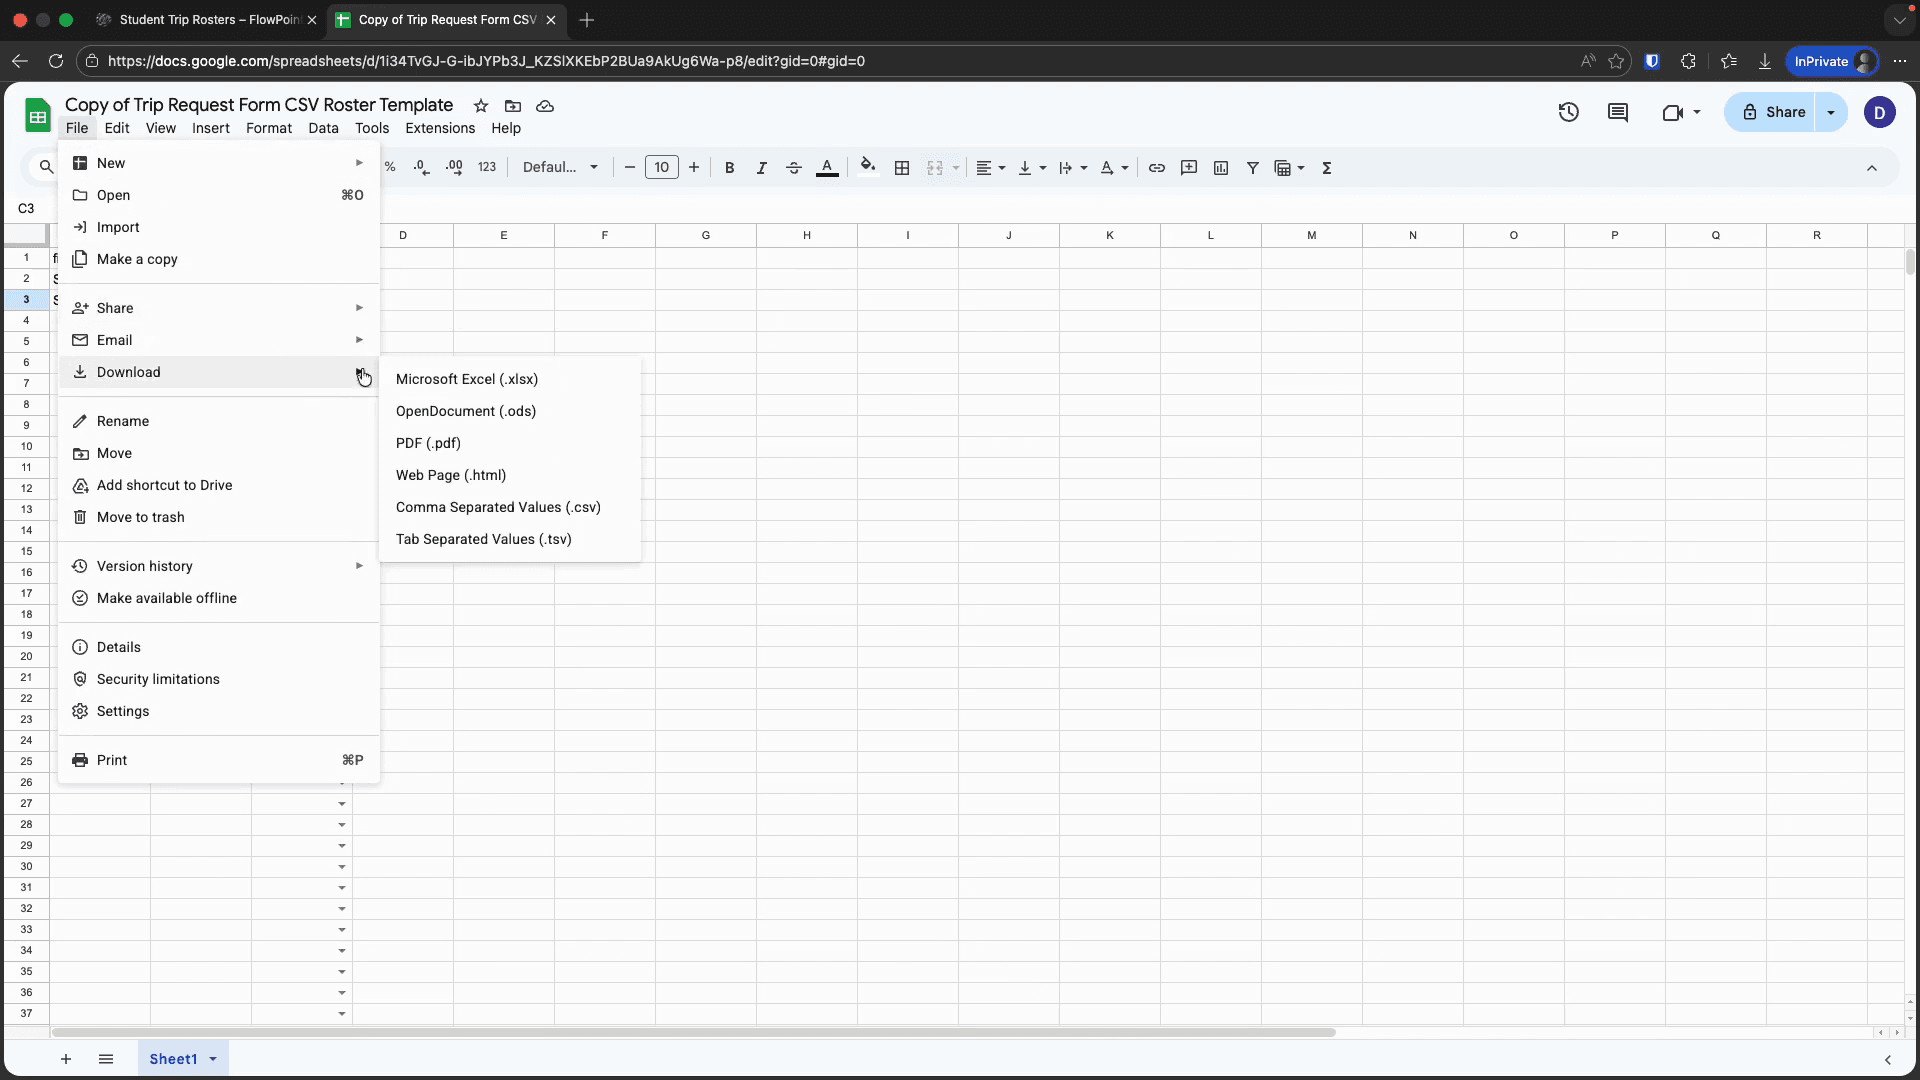Star the spreadsheet document
Image resolution: width=1920 pixels, height=1080 pixels.
click(x=481, y=105)
